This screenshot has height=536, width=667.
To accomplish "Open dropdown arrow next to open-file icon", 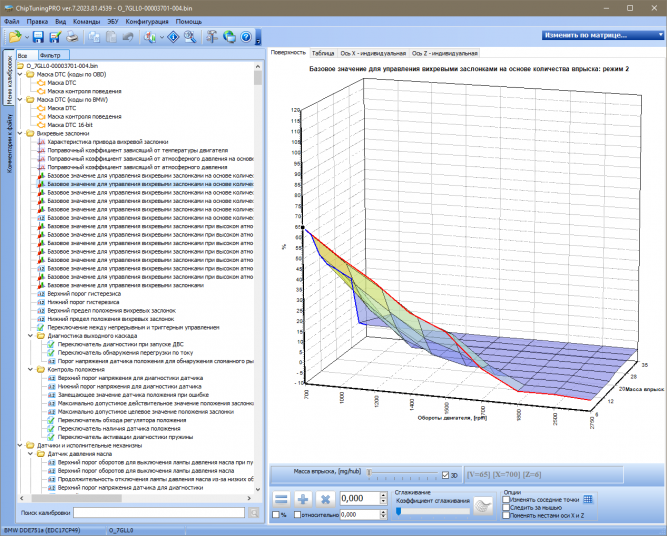I will point(26,37).
